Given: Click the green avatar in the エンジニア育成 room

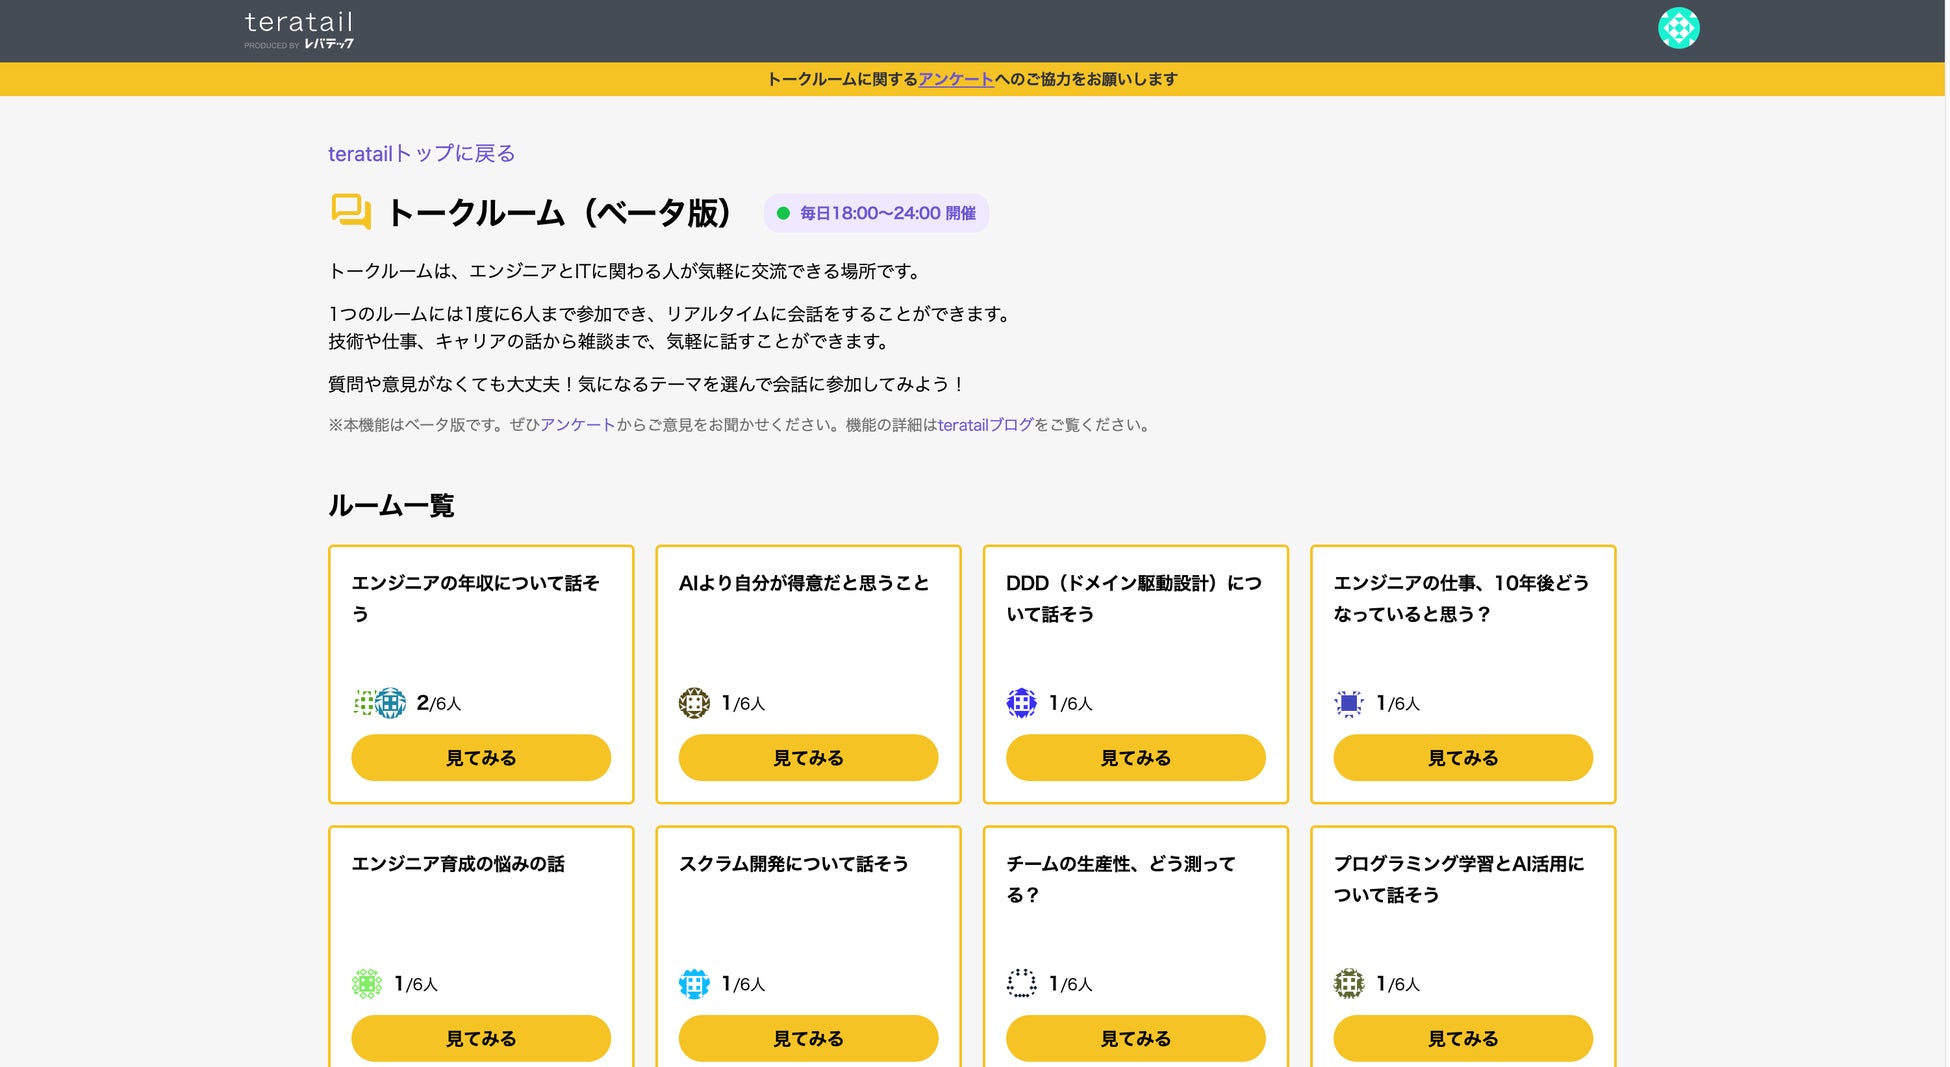Looking at the screenshot, I should pyautogui.click(x=367, y=984).
